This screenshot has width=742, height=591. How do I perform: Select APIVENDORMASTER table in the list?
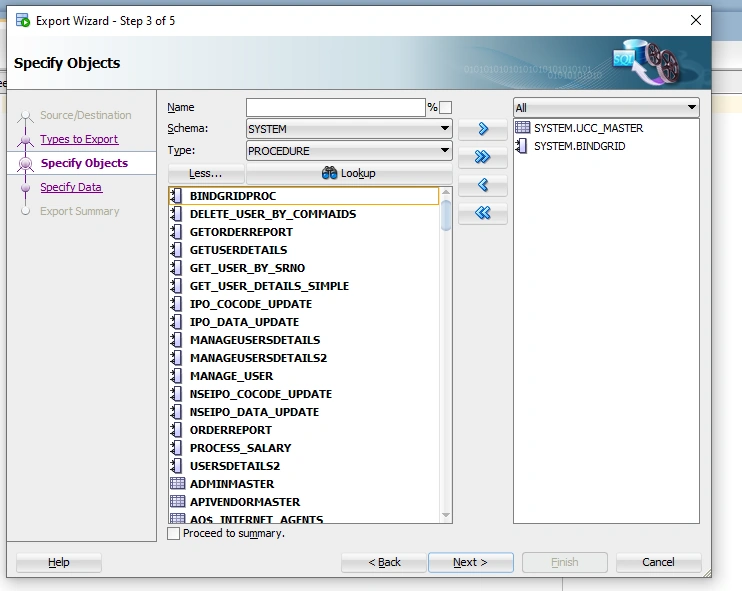pyautogui.click(x=304, y=502)
